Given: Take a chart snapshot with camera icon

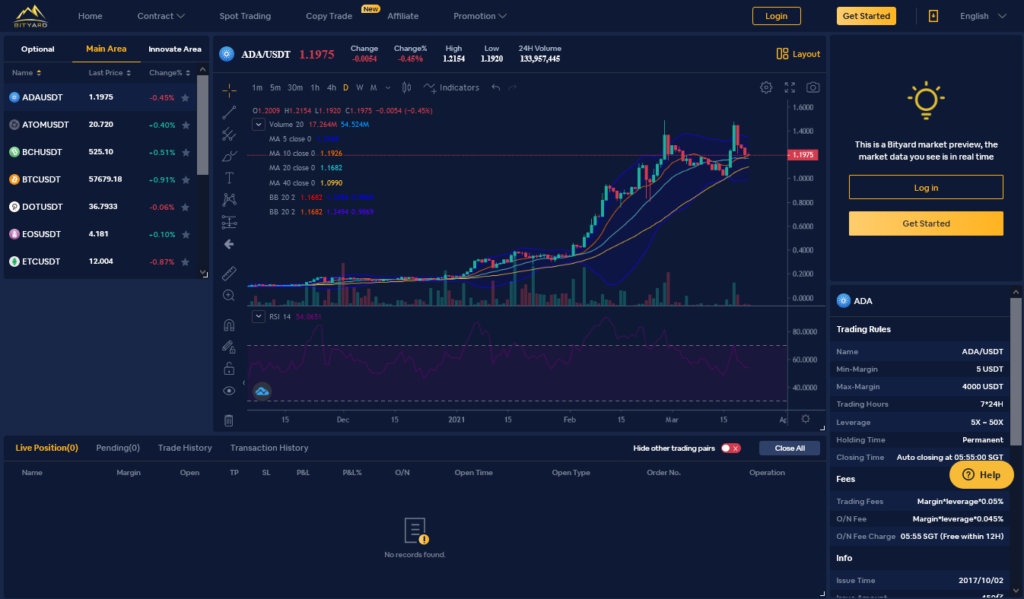Looking at the screenshot, I should (812, 88).
